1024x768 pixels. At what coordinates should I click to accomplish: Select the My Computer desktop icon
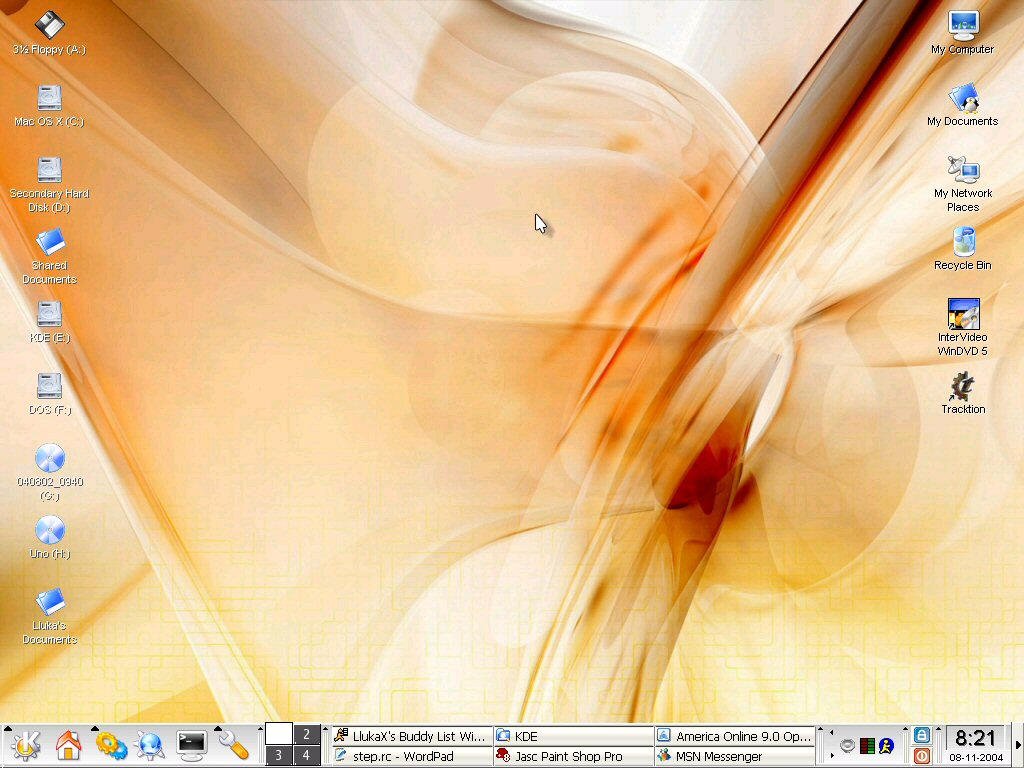[963, 26]
